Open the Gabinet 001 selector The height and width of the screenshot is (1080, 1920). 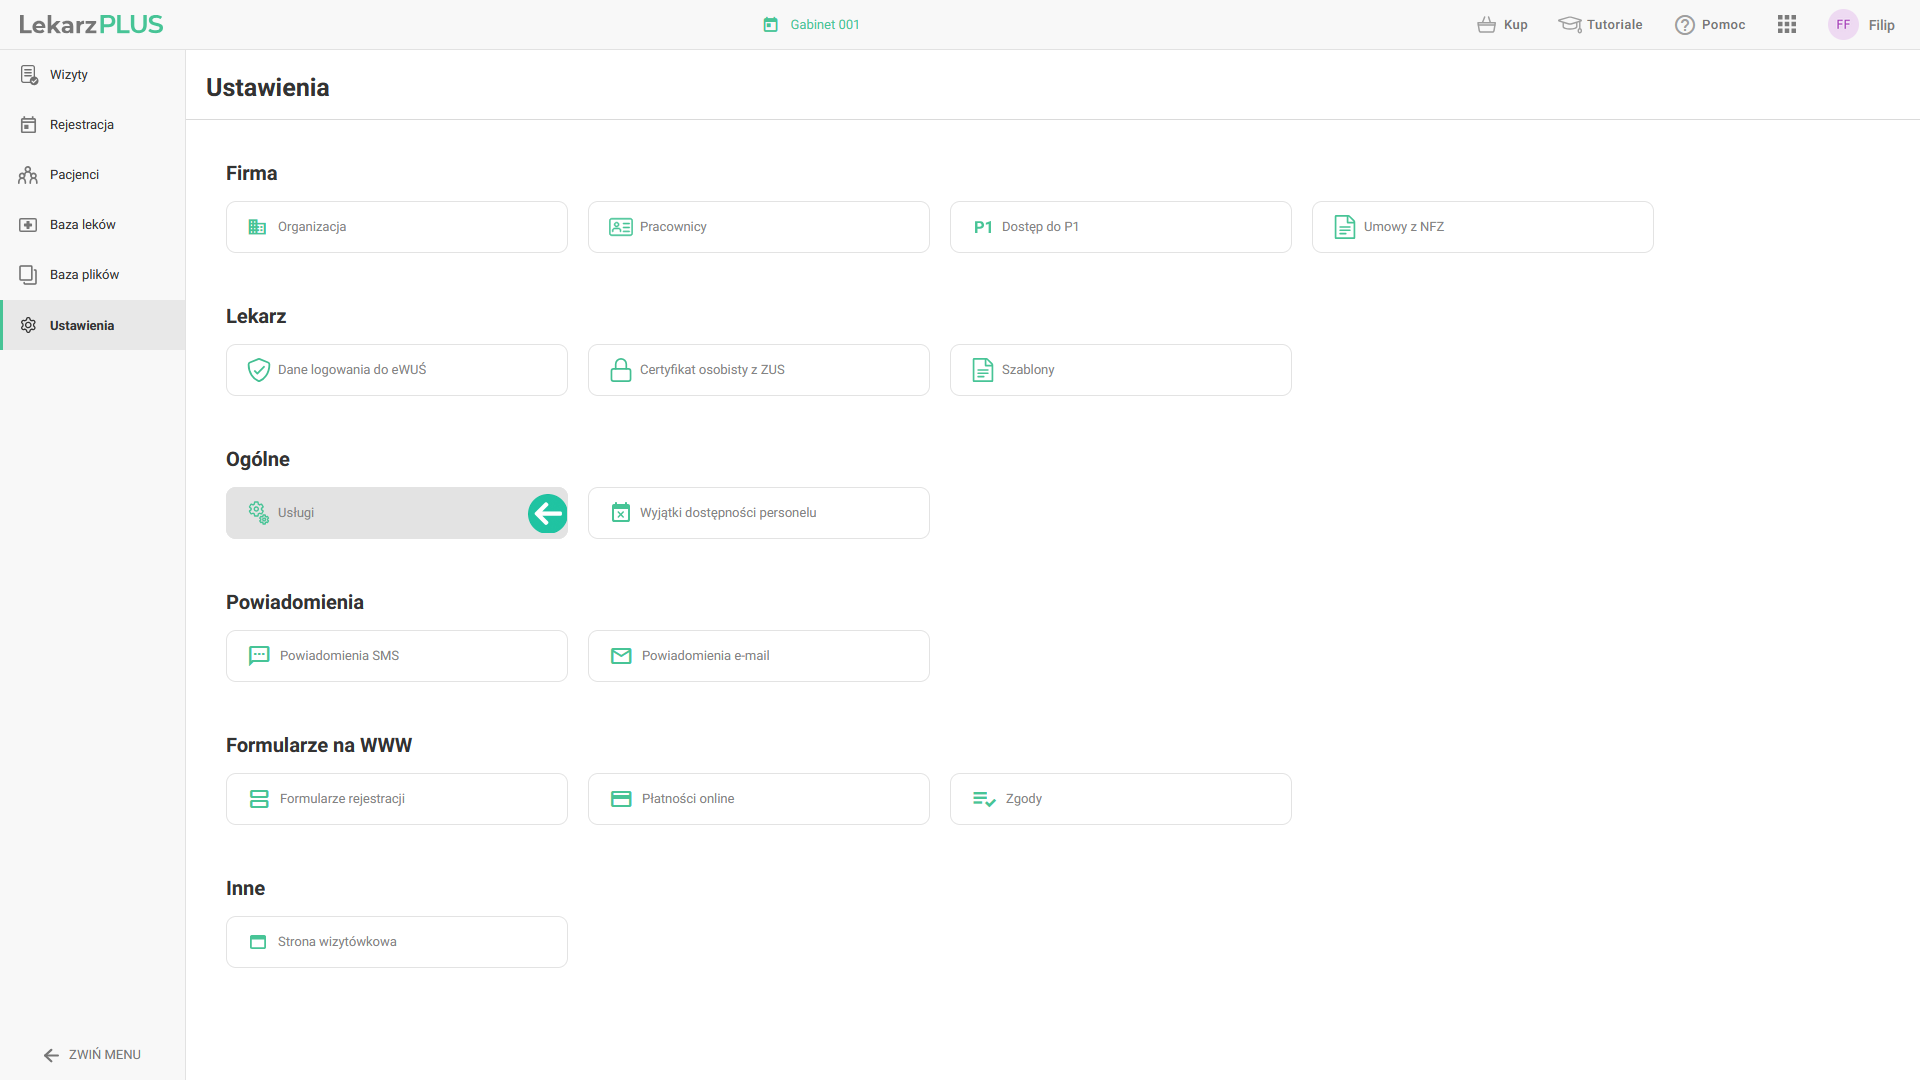812,25
